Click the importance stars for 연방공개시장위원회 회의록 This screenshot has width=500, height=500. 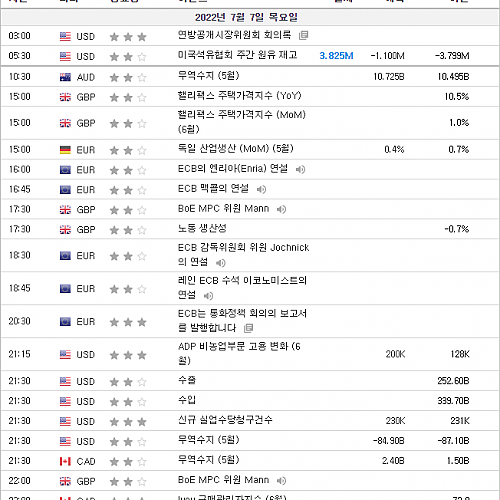(128, 37)
